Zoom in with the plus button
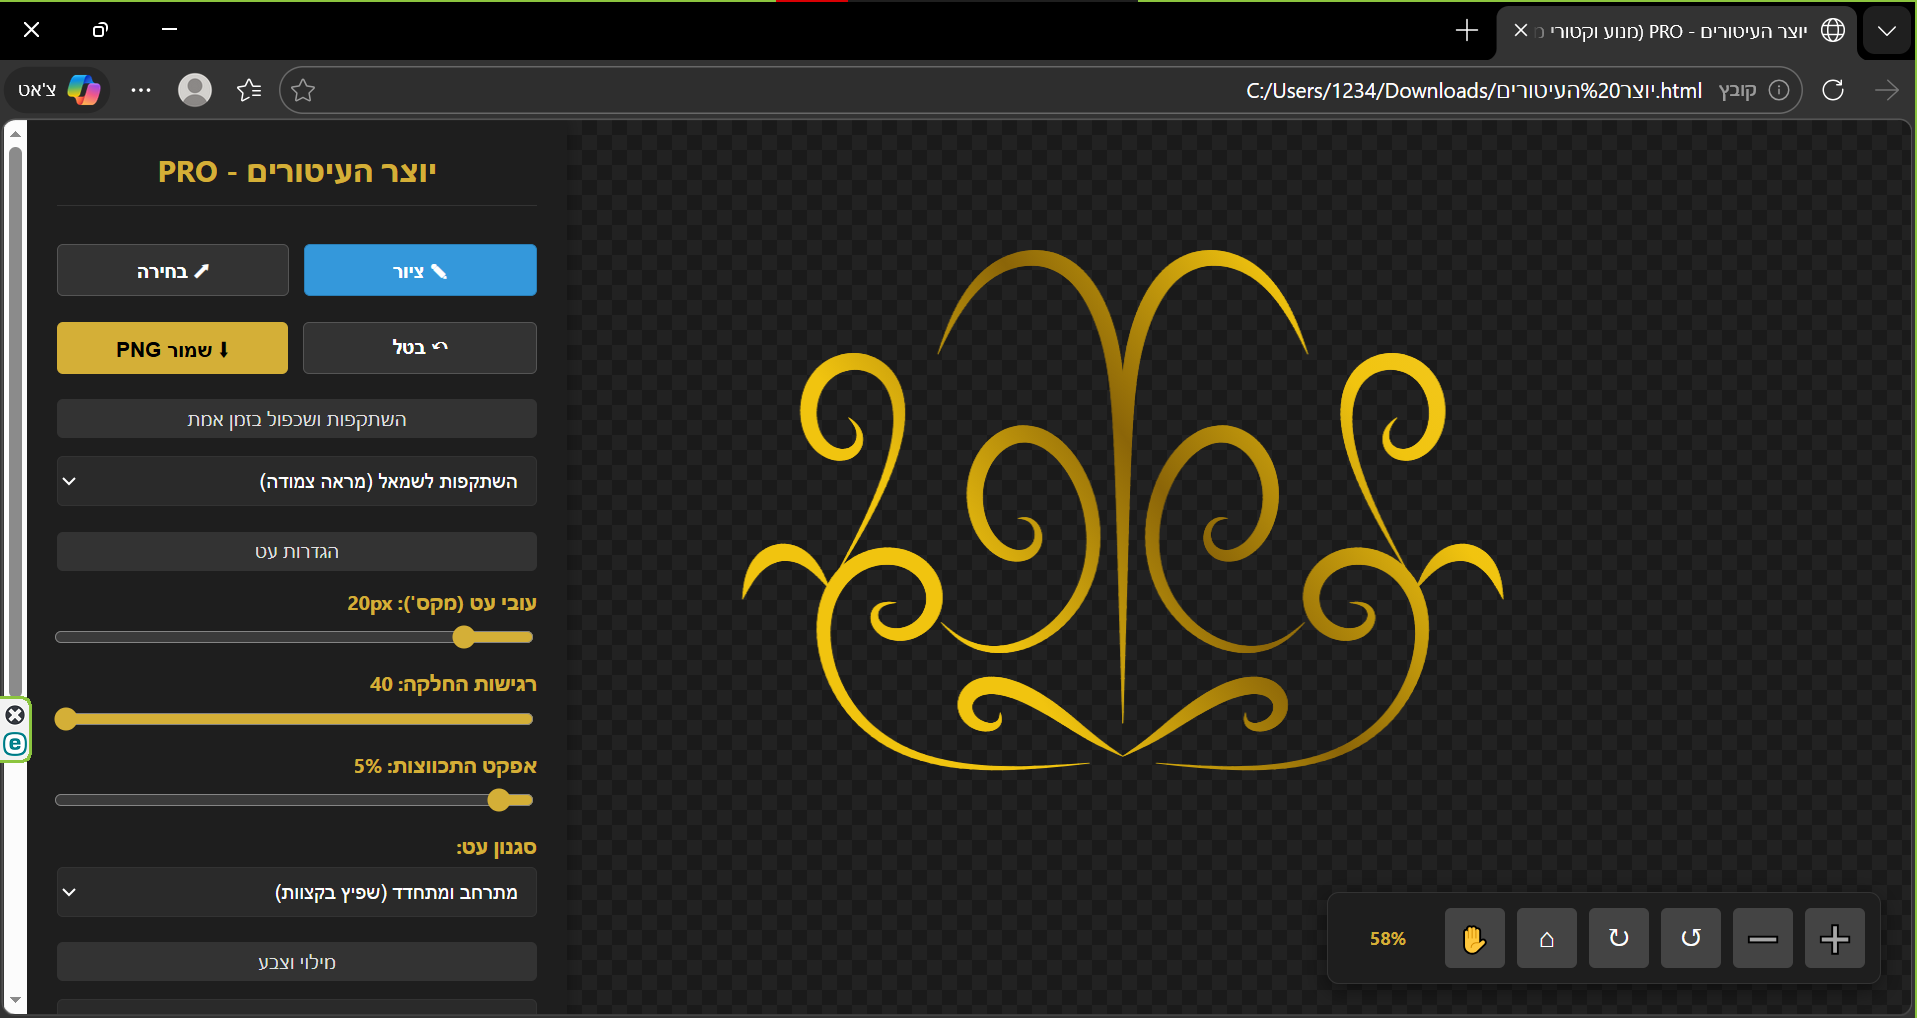The width and height of the screenshot is (1917, 1018). [1834, 938]
